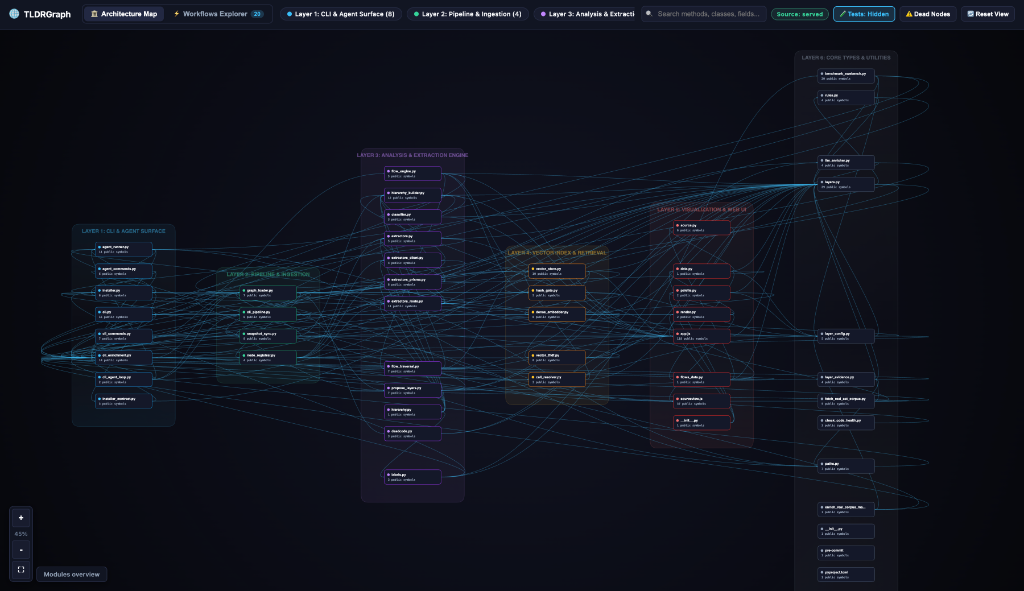Select the pyproject.toml node
Viewport: 1024px width, 591px height.
point(846,575)
